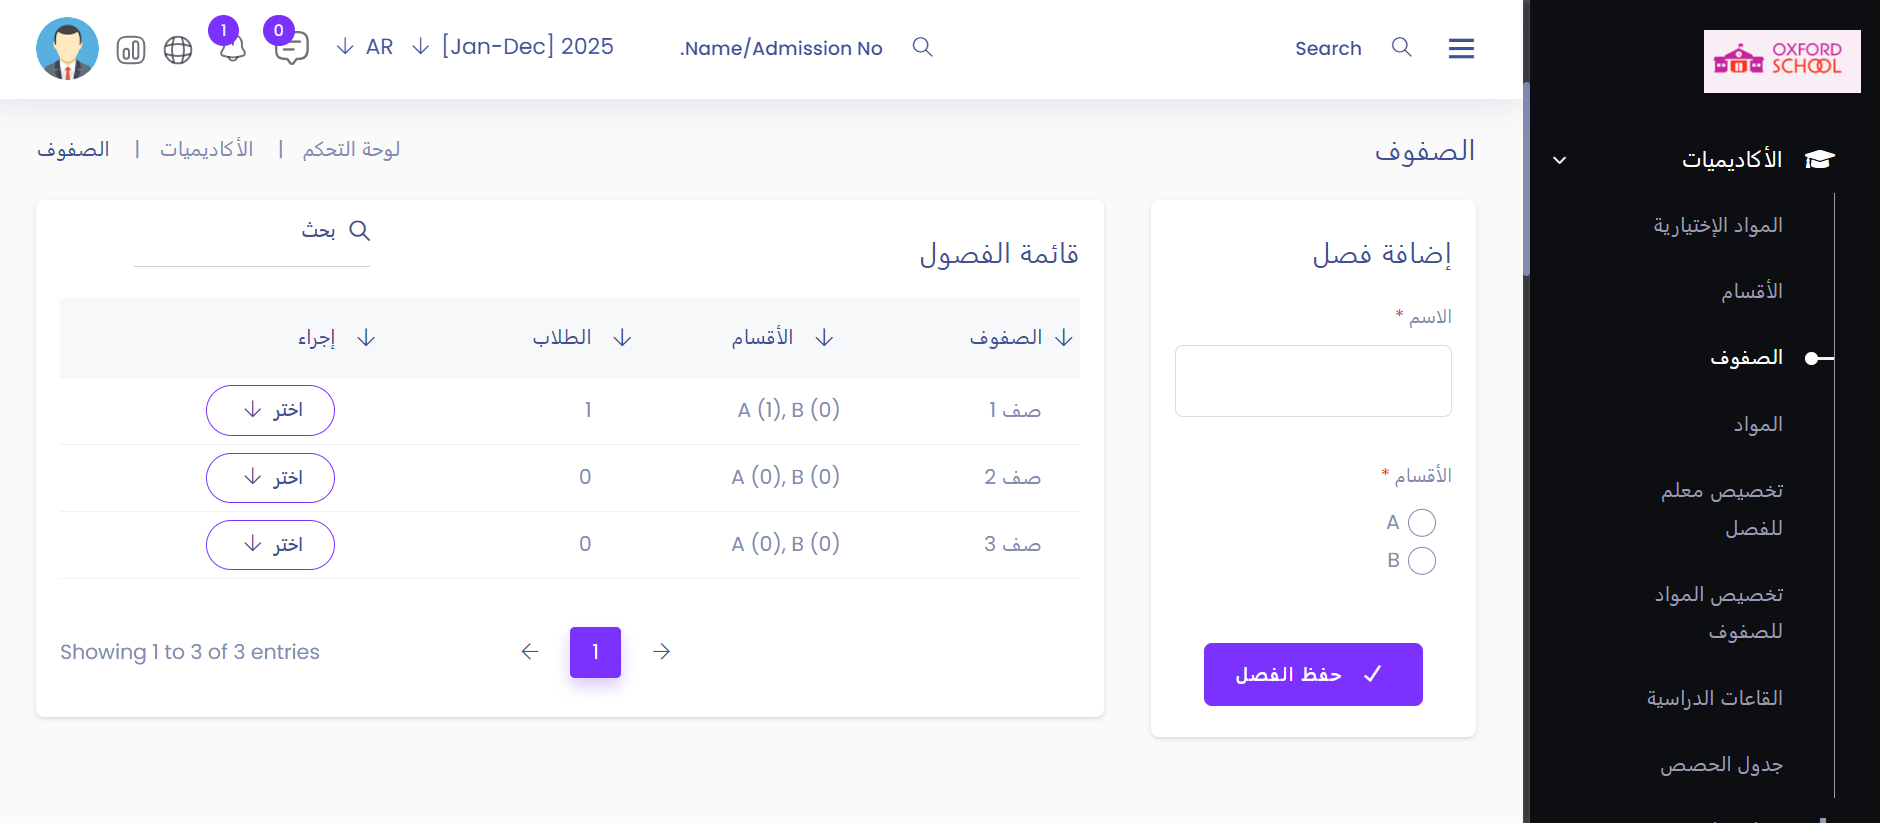
Task: Select section B radio button
Action: click(x=1421, y=561)
